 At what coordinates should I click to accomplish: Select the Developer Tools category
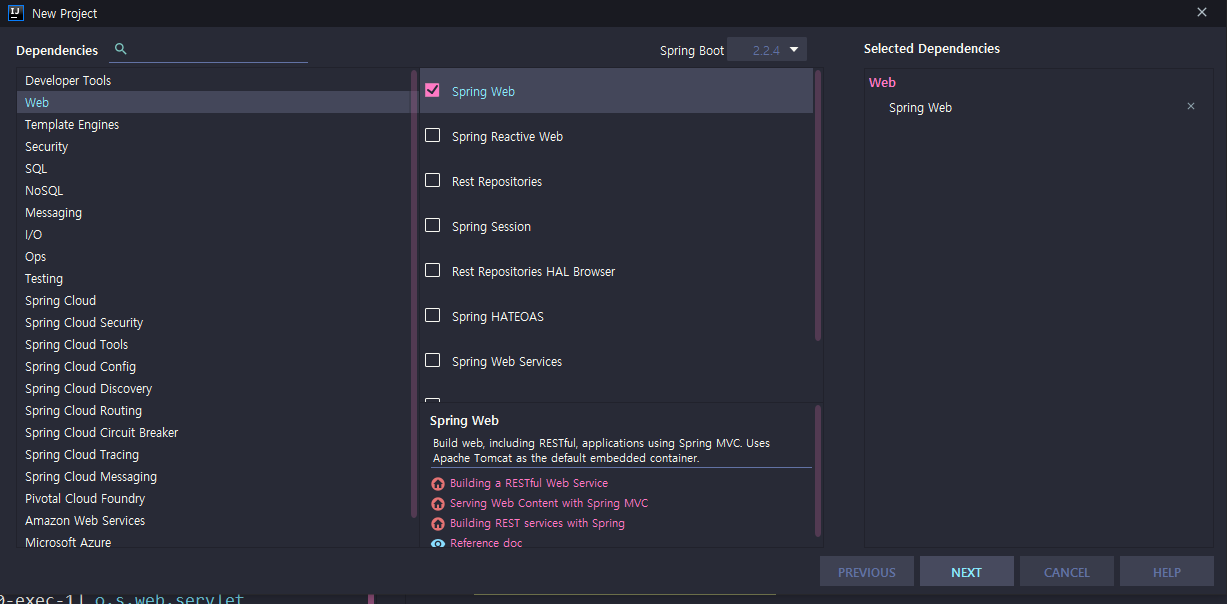pos(213,80)
